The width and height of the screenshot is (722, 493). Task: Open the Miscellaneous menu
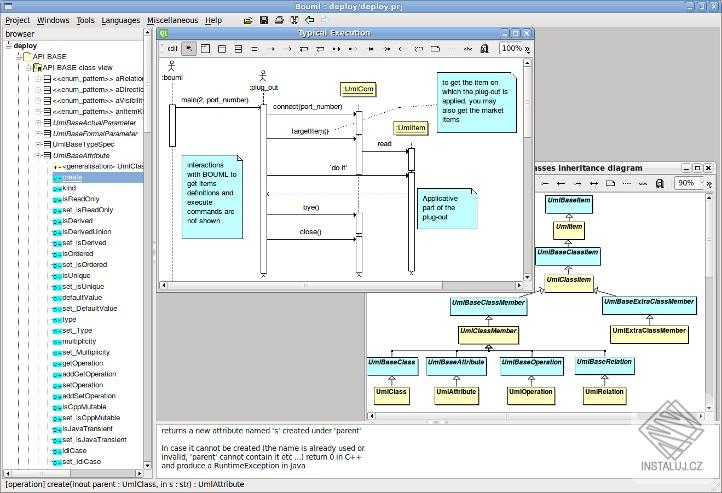(173, 20)
